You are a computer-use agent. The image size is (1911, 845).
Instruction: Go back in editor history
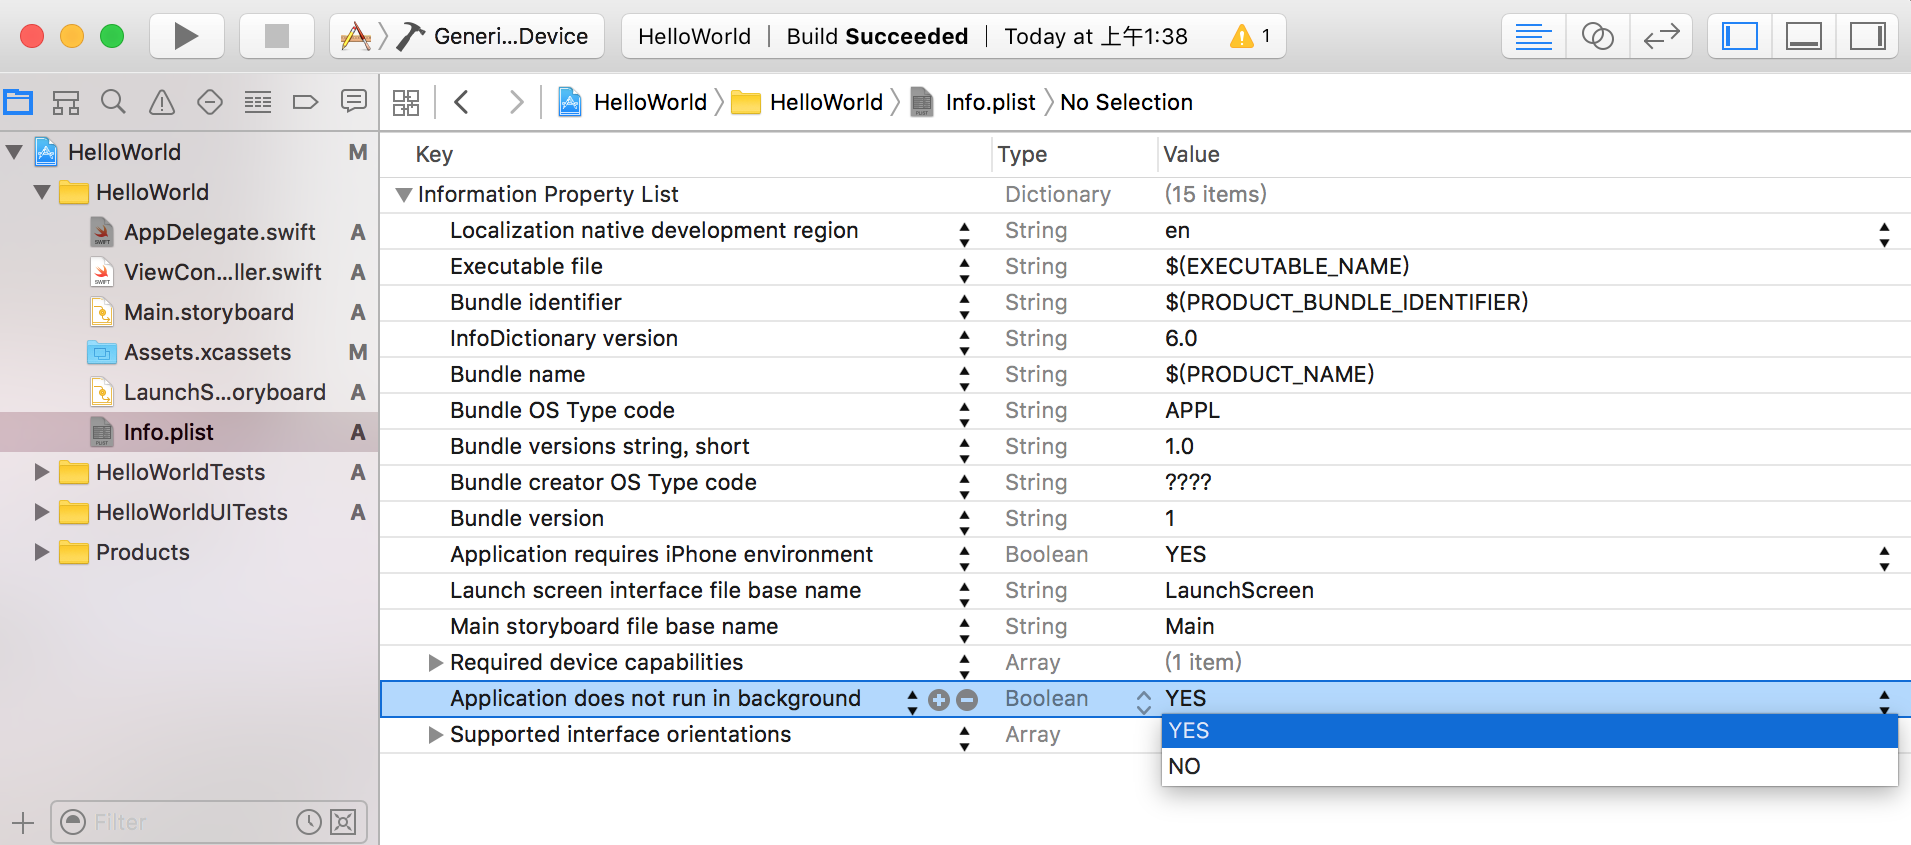click(x=461, y=102)
